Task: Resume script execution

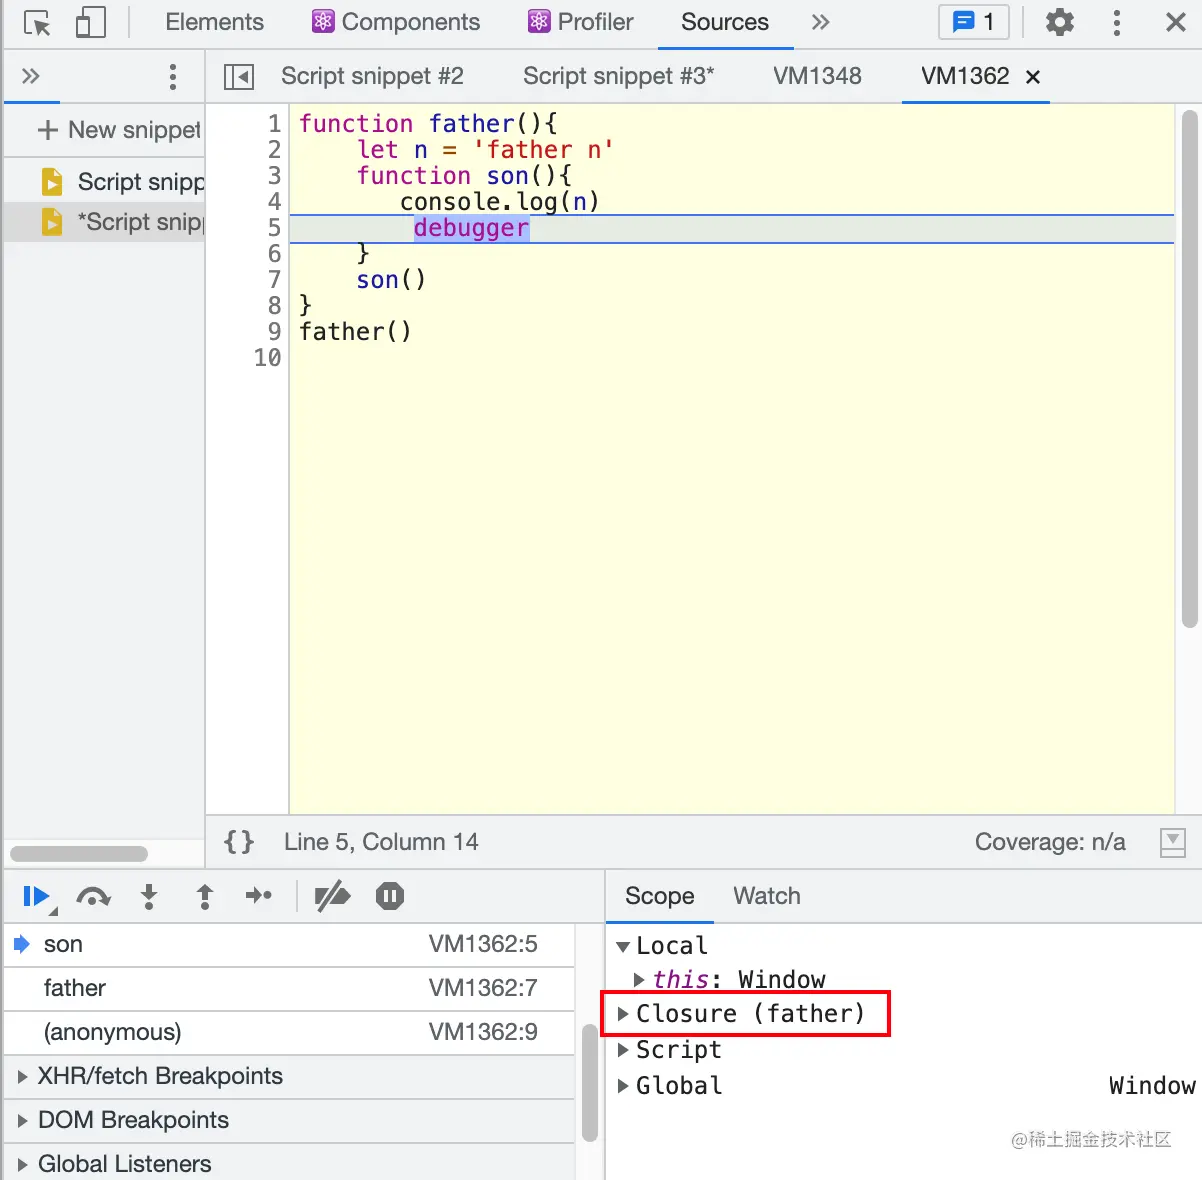Action: pyautogui.click(x=37, y=897)
